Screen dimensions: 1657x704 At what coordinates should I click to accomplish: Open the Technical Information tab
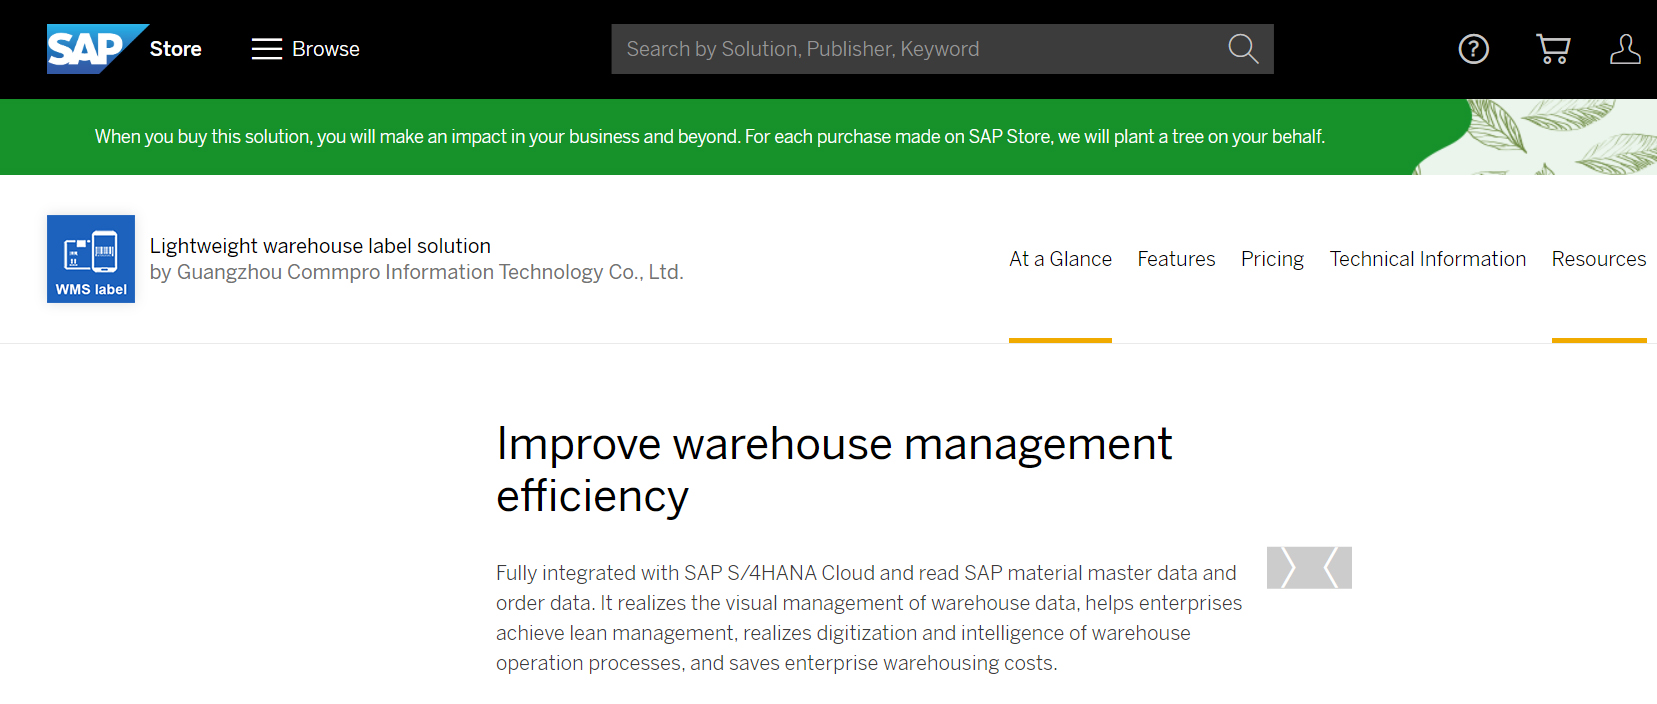[x=1427, y=259]
